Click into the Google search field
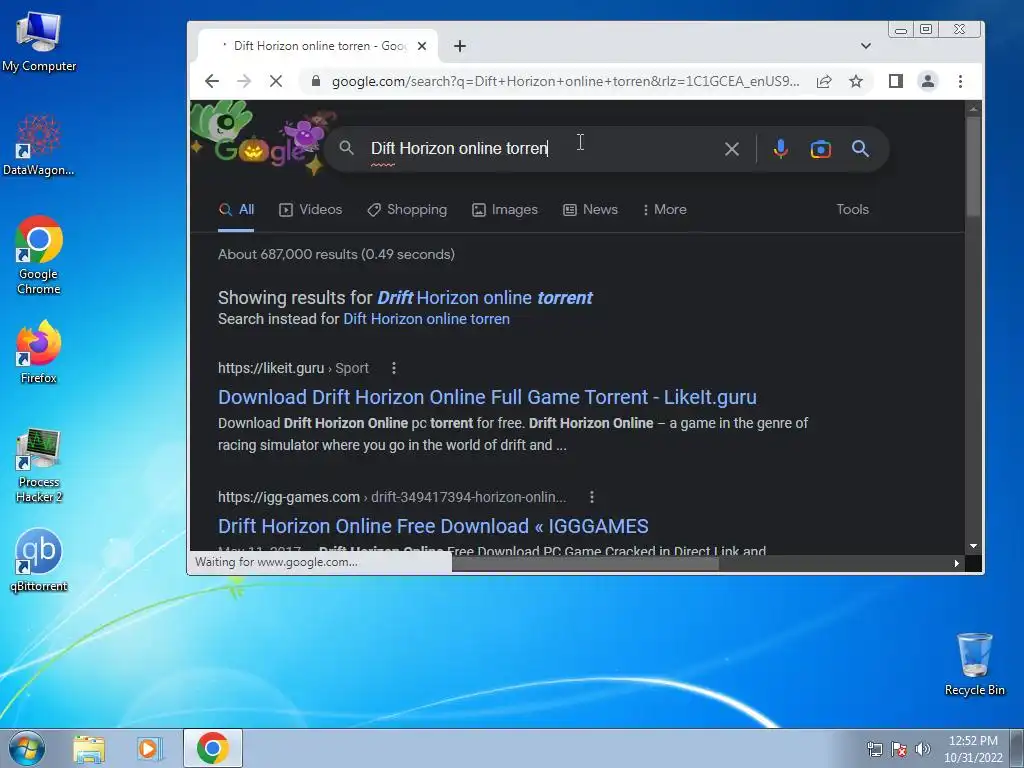Image resolution: width=1024 pixels, height=768 pixels. 542,149
